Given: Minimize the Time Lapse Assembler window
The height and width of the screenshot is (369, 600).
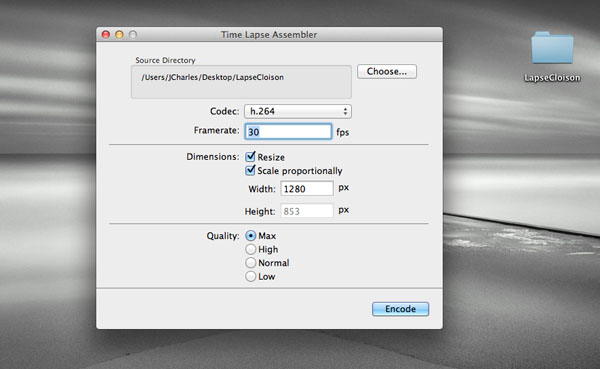Looking at the screenshot, I should 119,34.
